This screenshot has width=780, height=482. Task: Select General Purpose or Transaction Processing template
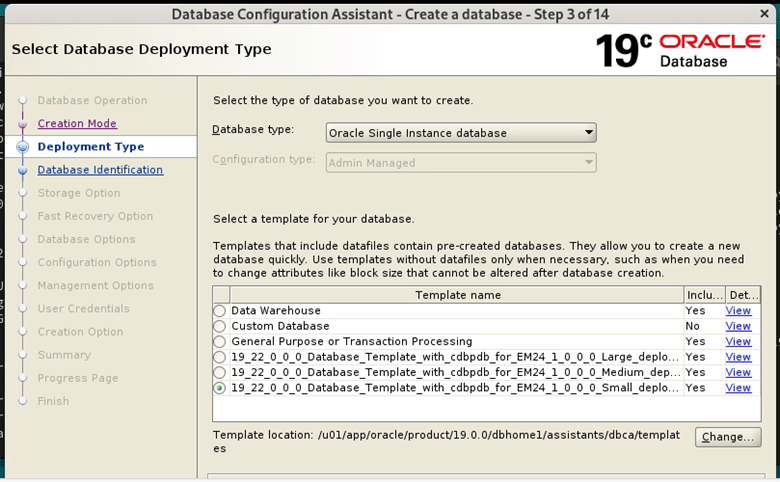click(x=220, y=342)
